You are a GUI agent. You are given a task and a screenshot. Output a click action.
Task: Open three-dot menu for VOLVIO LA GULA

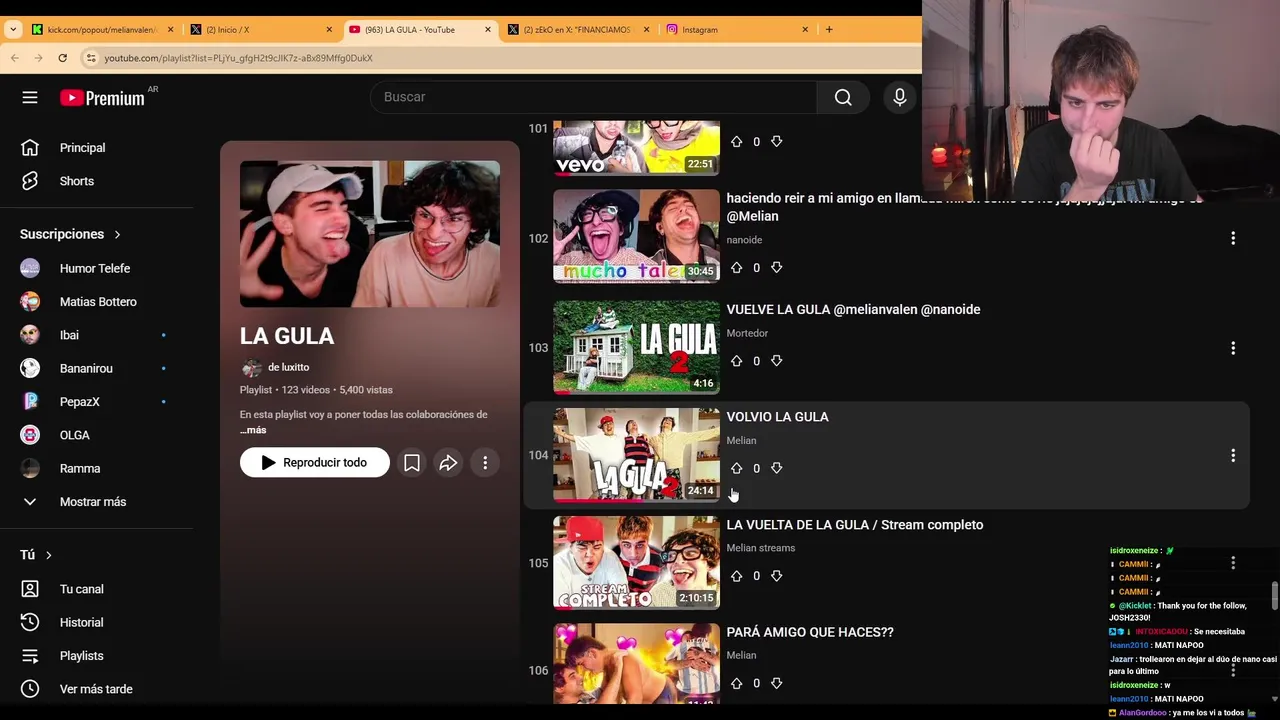coord(1233,455)
